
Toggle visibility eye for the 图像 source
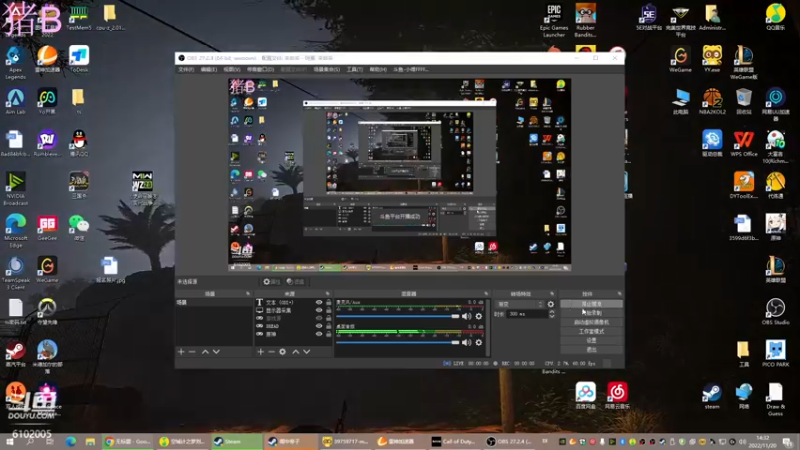click(x=319, y=334)
